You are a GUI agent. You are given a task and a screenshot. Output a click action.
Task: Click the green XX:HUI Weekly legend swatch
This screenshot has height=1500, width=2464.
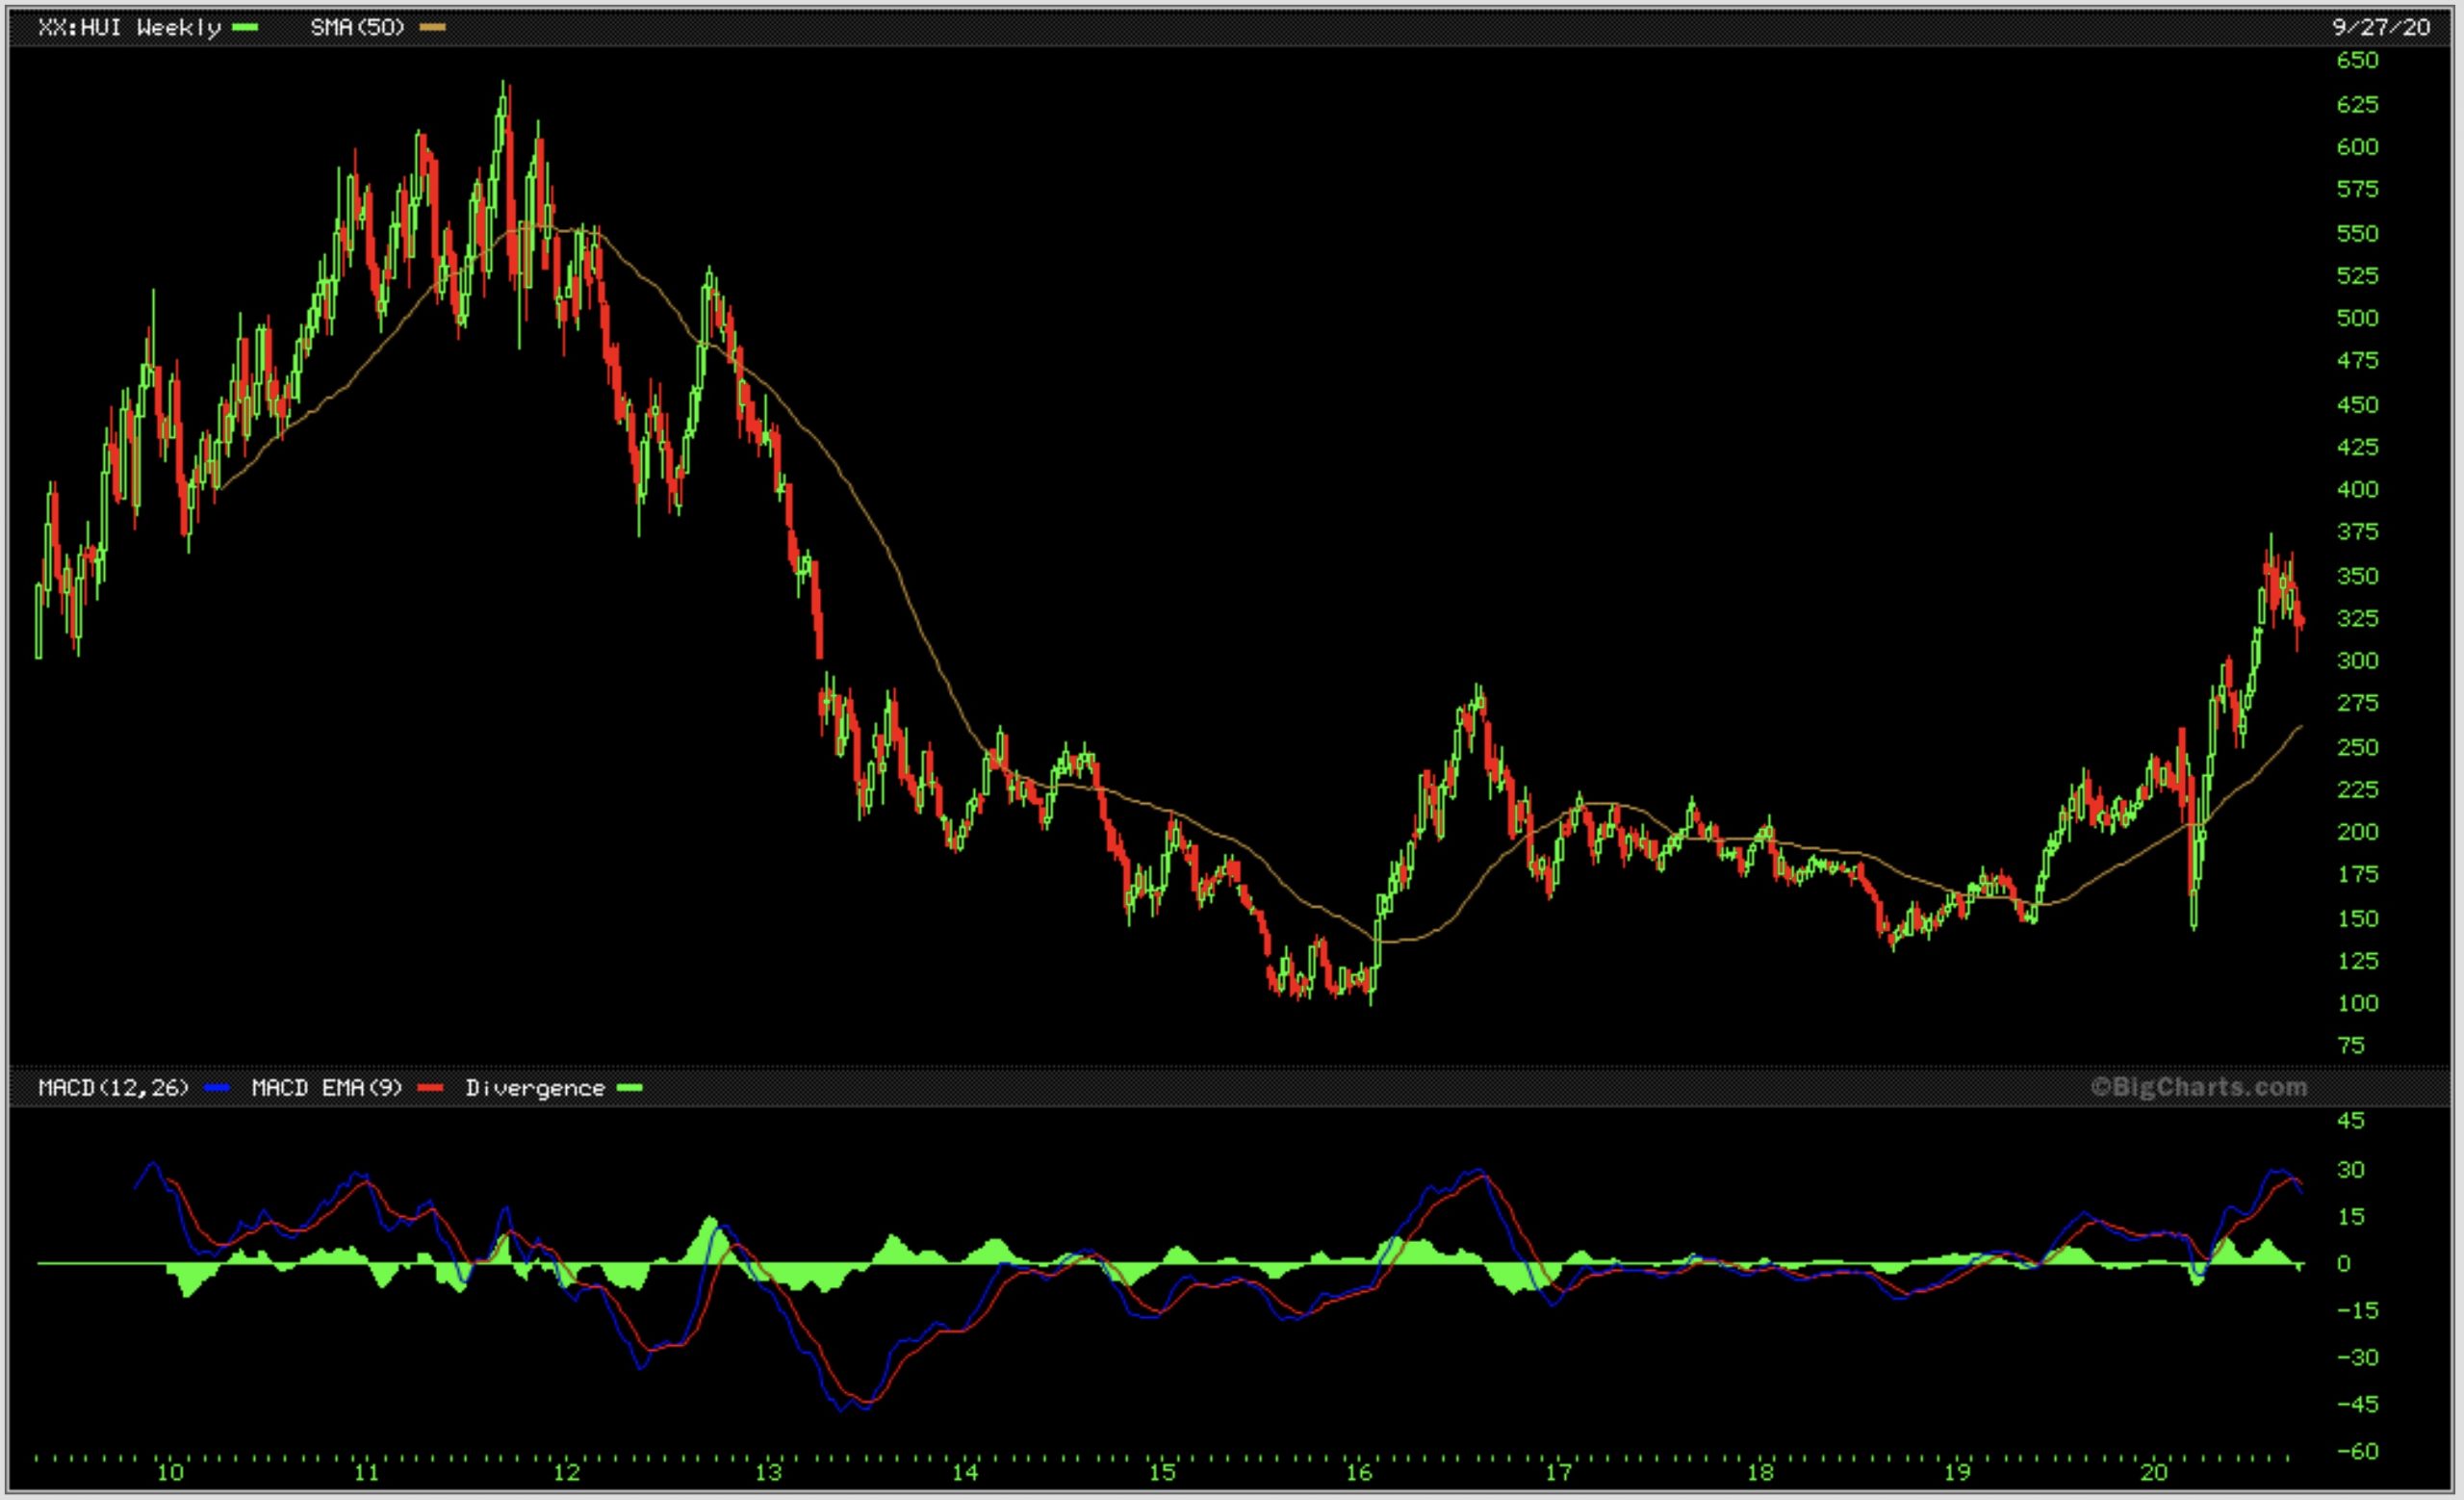pyautogui.click(x=245, y=28)
